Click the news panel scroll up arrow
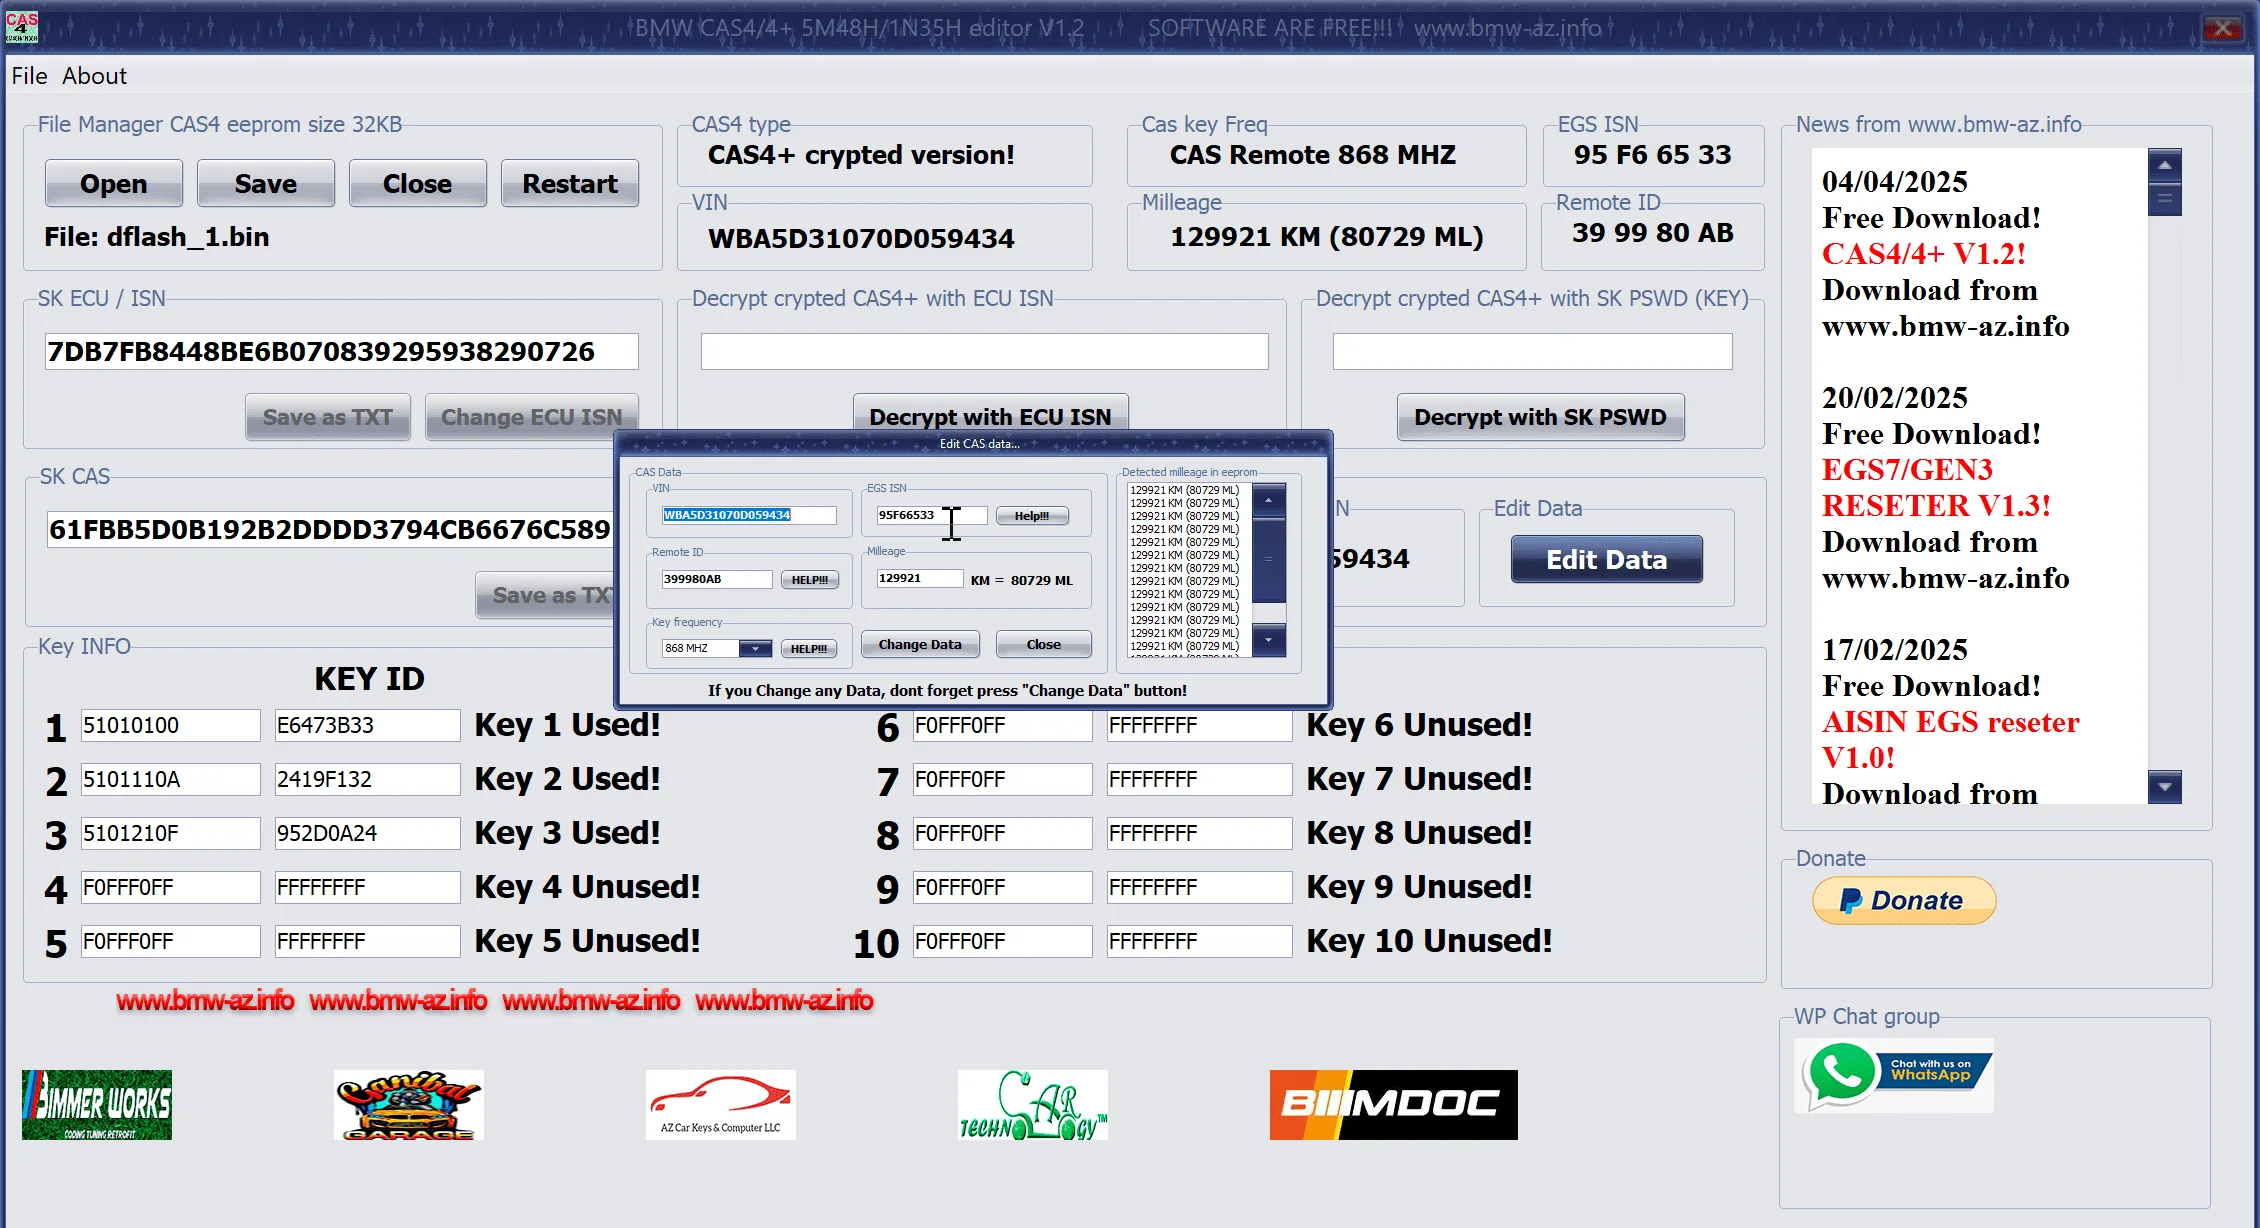 pos(2164,165)
